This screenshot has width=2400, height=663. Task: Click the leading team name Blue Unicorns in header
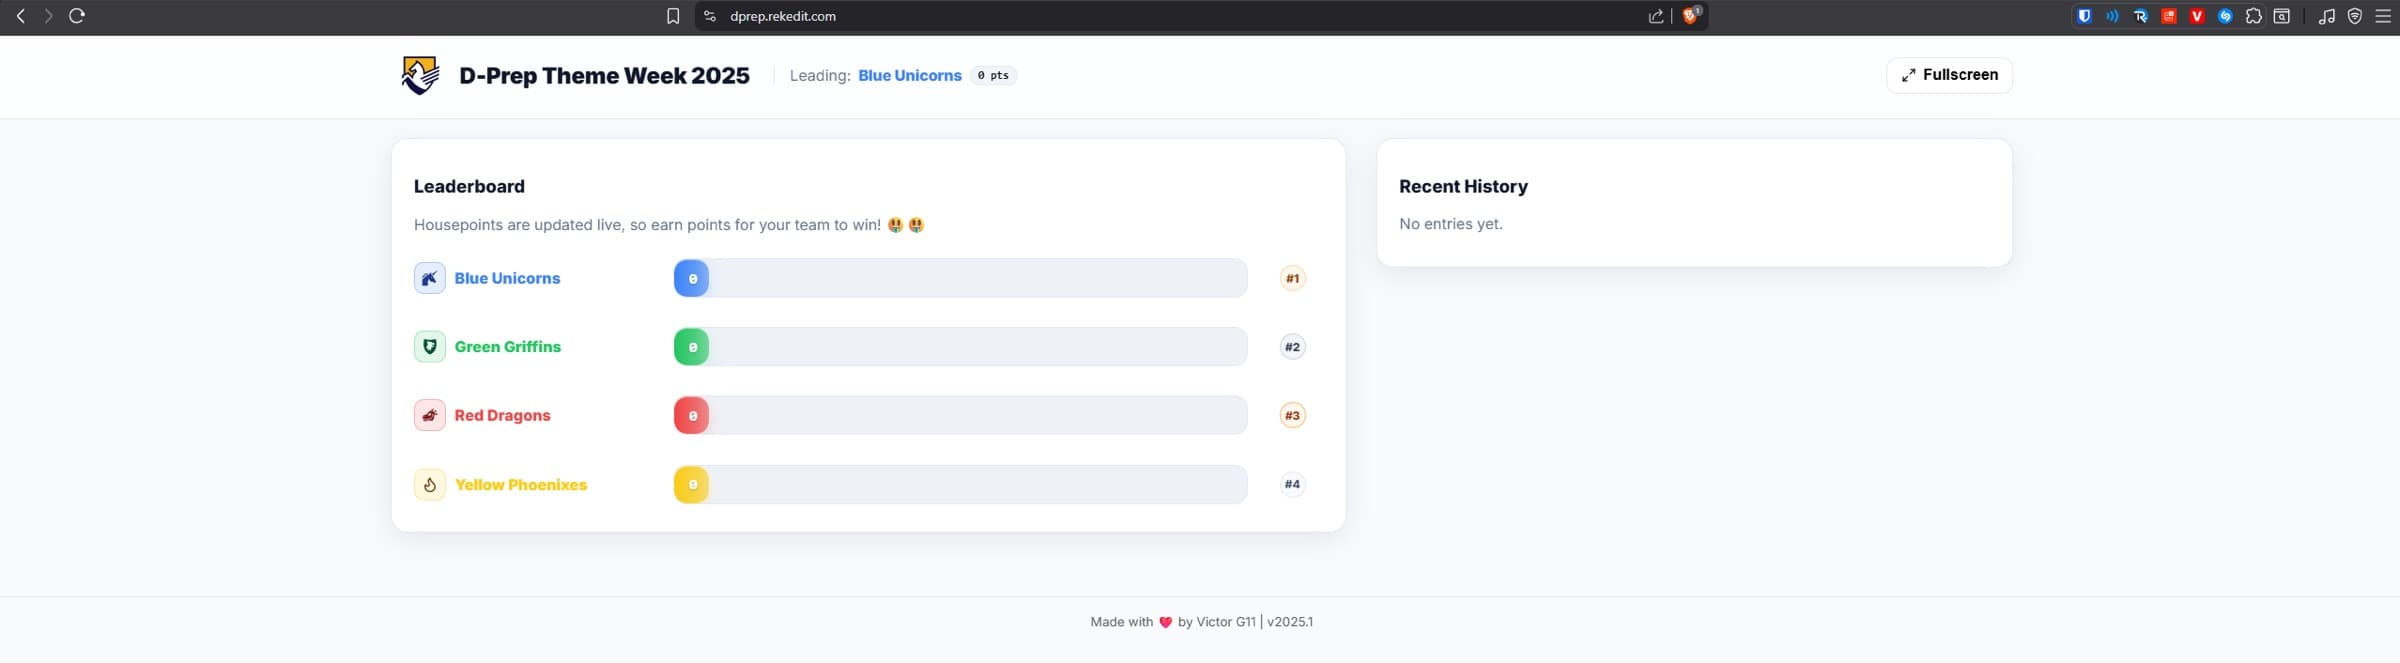(909, 75)
